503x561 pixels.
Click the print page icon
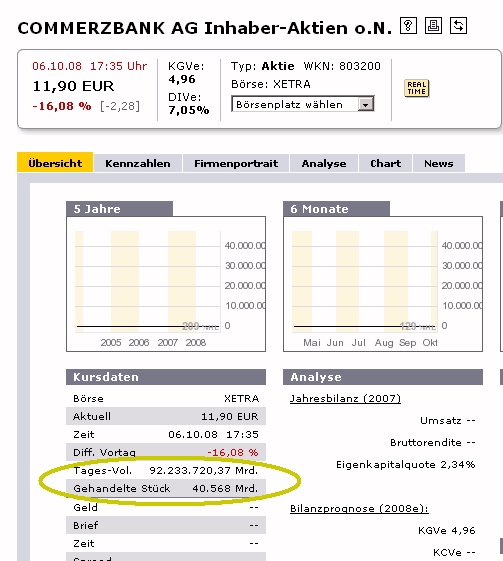[x=433, y=26]
